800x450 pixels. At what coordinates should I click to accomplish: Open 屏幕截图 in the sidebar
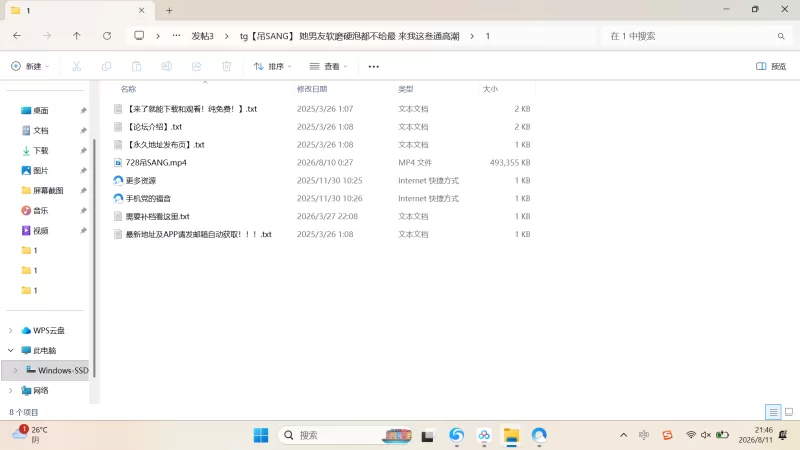48,190
